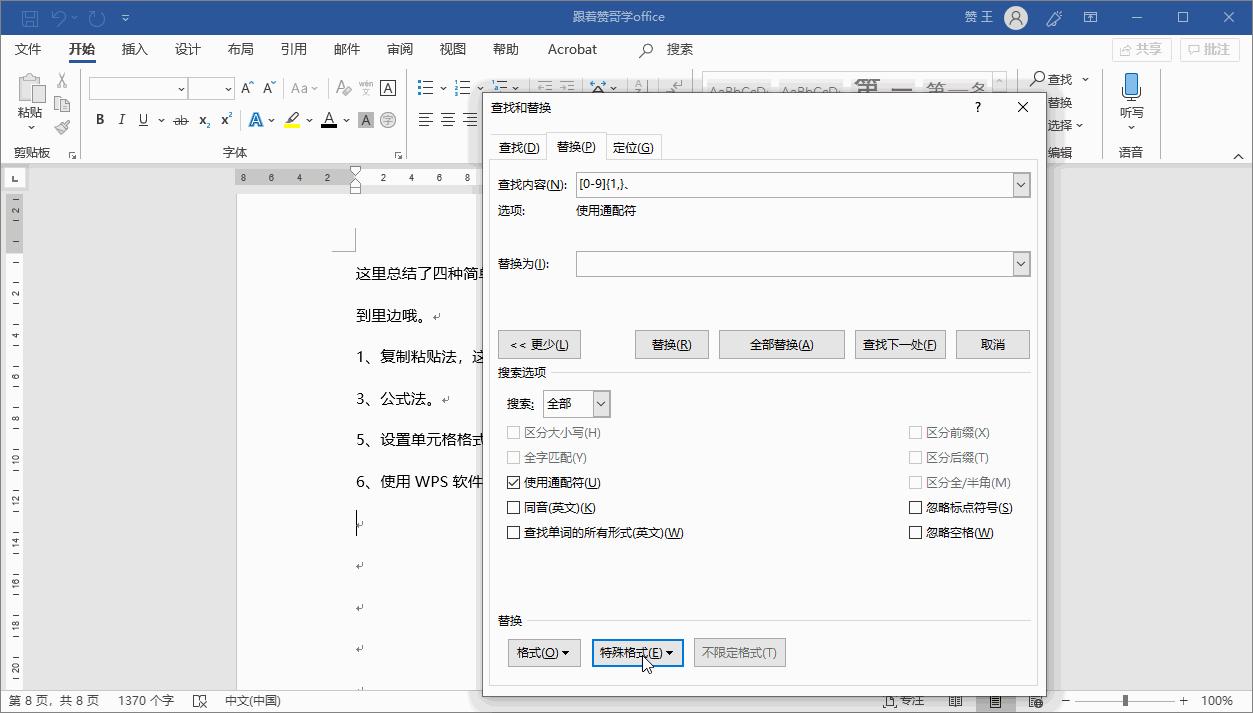Toggle bold formatting in the Font group
1253x713 pixels.
(x=99, y=120)
